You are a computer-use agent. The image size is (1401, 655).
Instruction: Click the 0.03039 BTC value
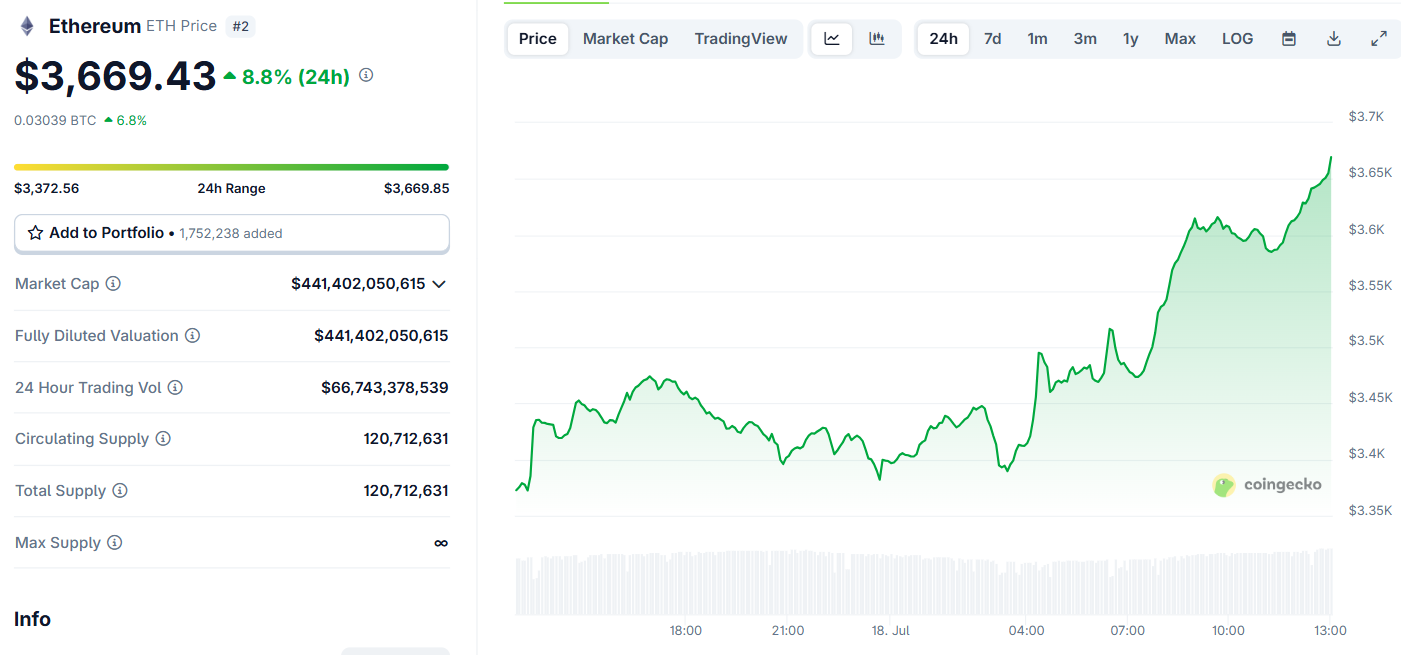[55, 120]
